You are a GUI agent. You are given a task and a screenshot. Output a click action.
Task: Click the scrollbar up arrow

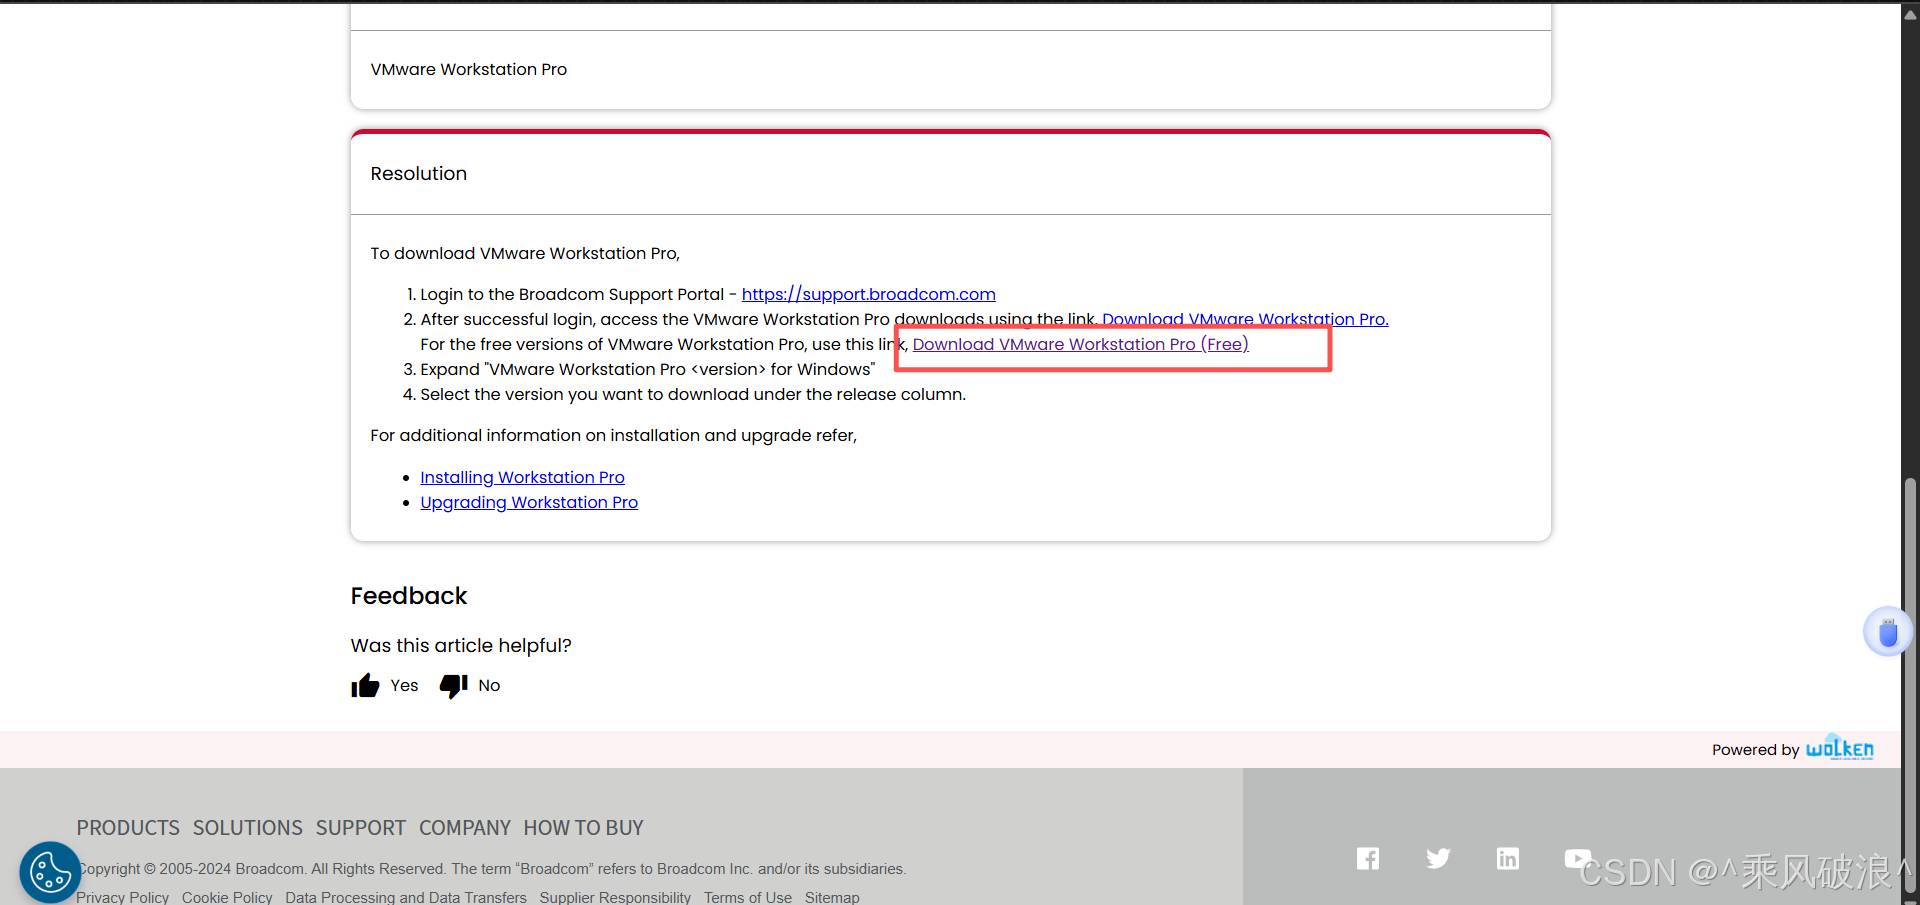[1910, 14]
